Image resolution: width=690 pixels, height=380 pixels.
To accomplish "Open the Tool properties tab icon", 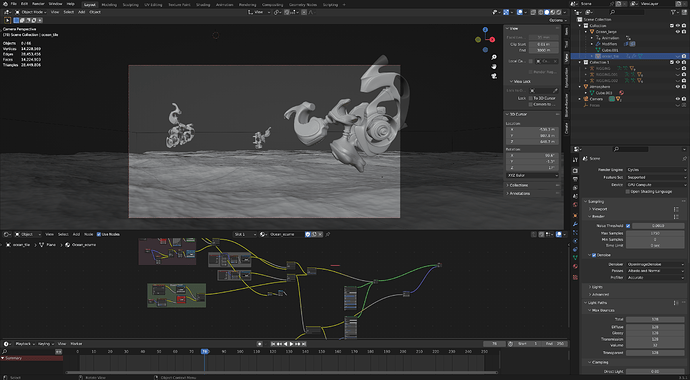I will [x=575, y=160].
